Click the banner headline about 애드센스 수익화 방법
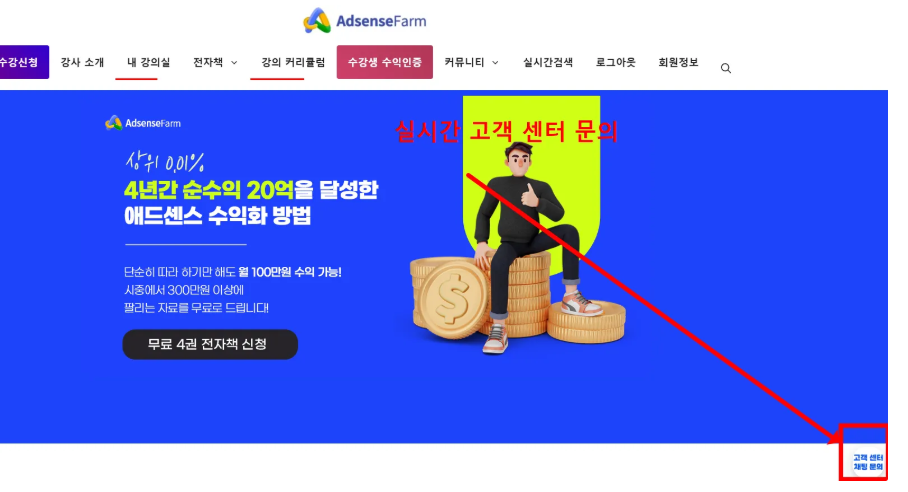908x492 pixels. pos(251,203)
